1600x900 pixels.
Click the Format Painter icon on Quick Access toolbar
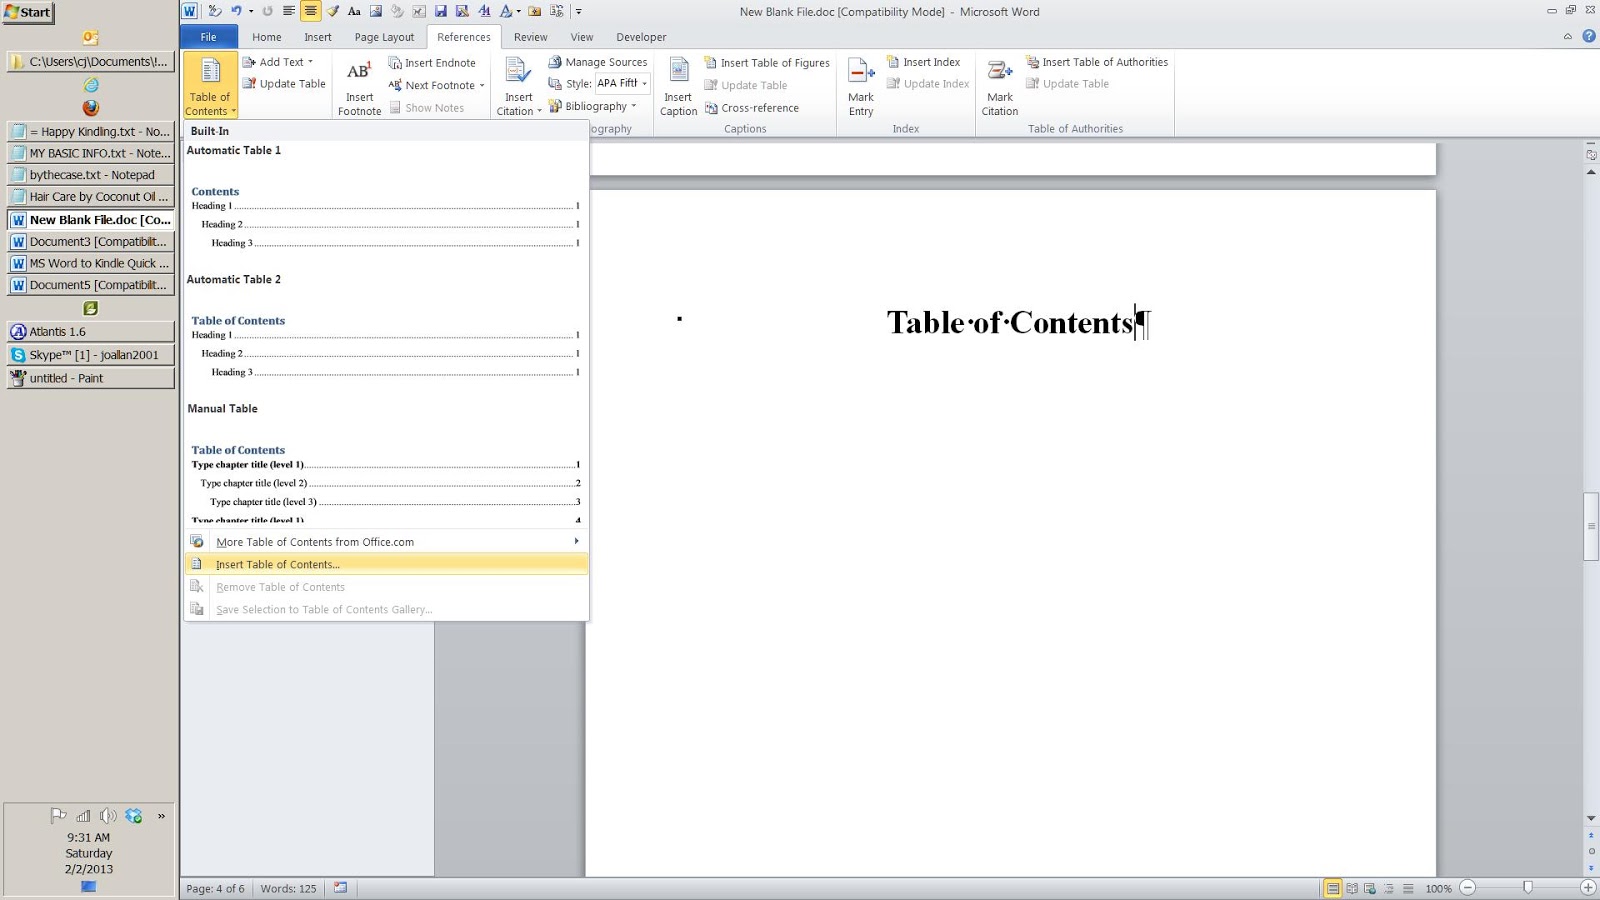[333, 11]
